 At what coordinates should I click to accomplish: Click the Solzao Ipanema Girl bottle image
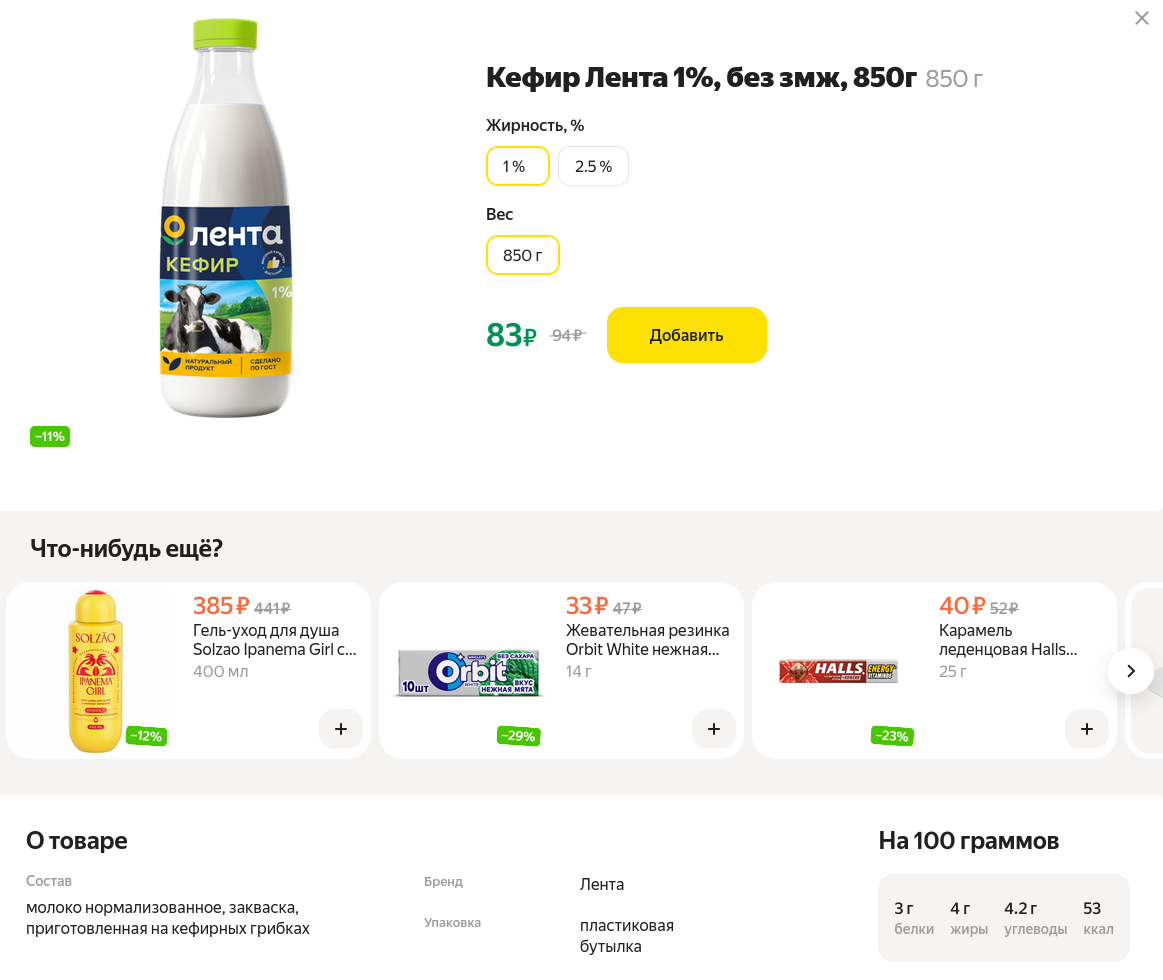(x=95, y=670)
